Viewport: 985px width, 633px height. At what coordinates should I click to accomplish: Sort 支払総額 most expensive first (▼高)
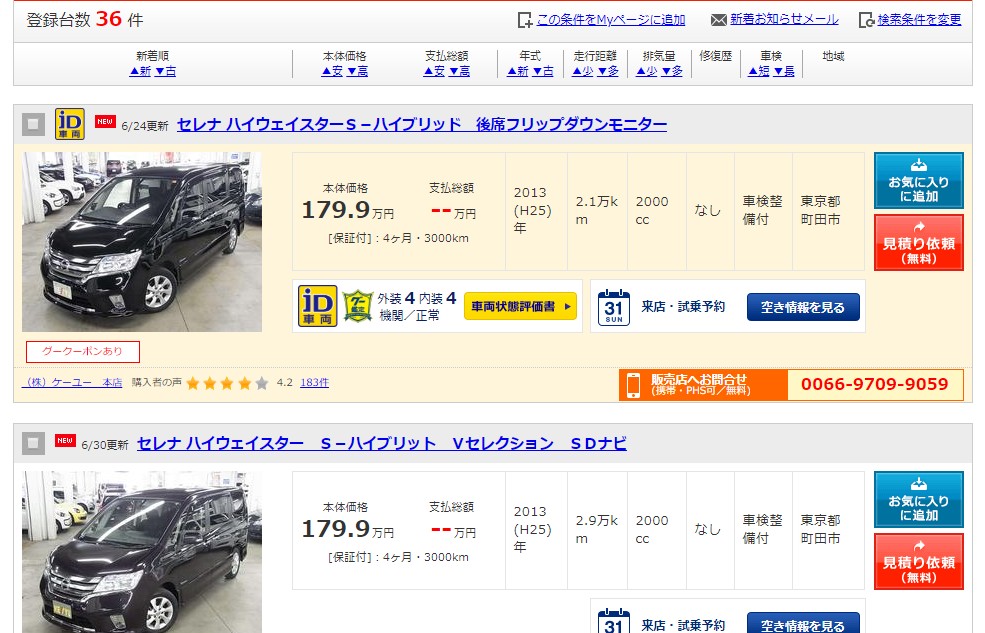[460, 71]
